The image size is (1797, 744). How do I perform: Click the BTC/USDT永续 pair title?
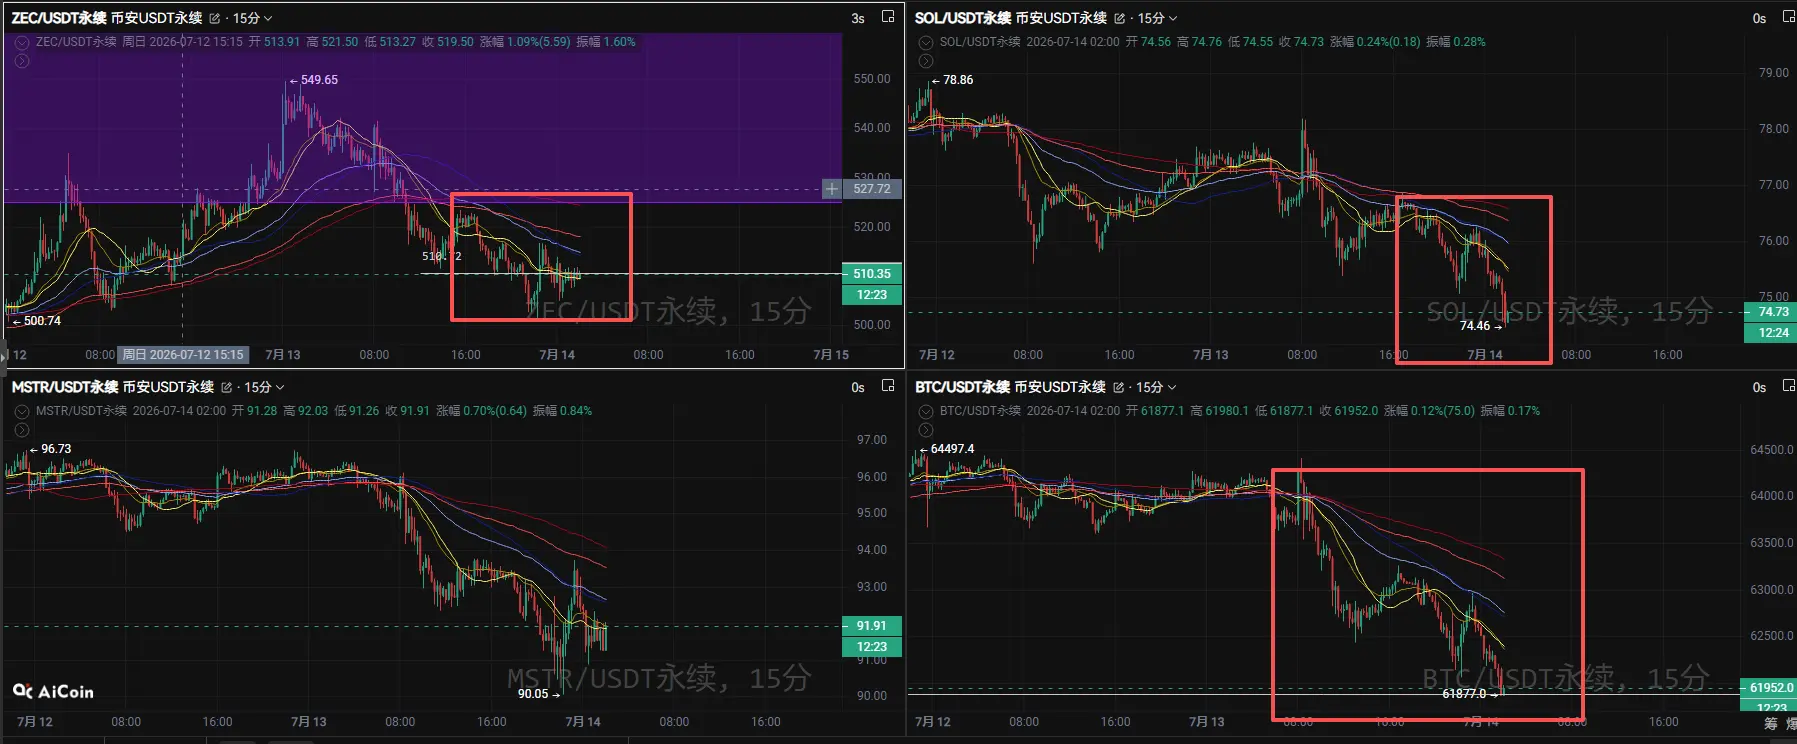coord(962,387)
